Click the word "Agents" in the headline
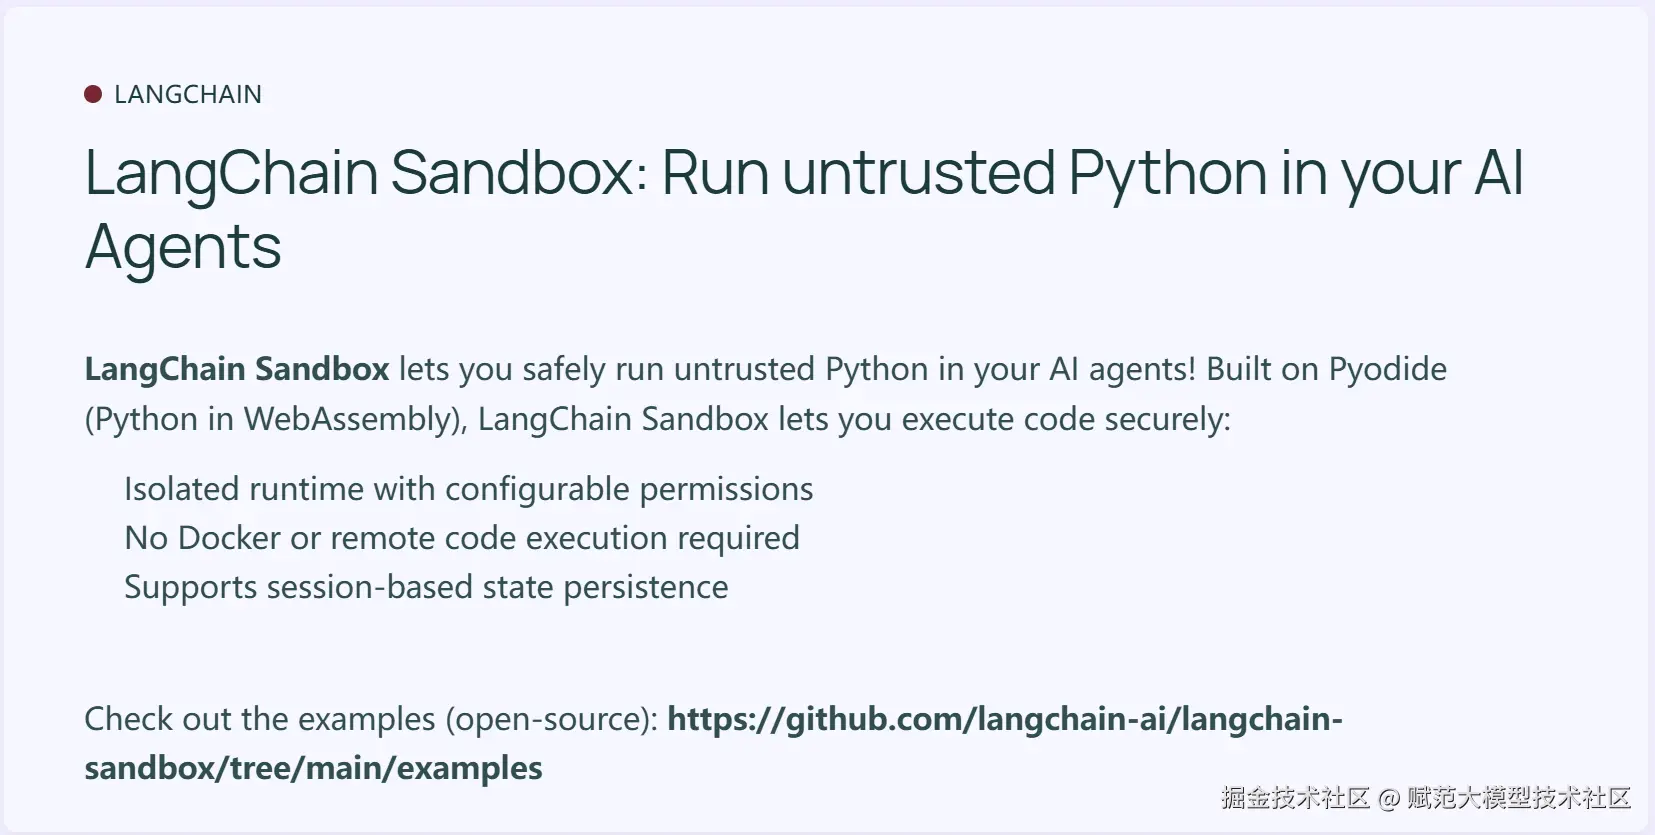This screenshot has width=1655, height=835. [x=183, y=247]
